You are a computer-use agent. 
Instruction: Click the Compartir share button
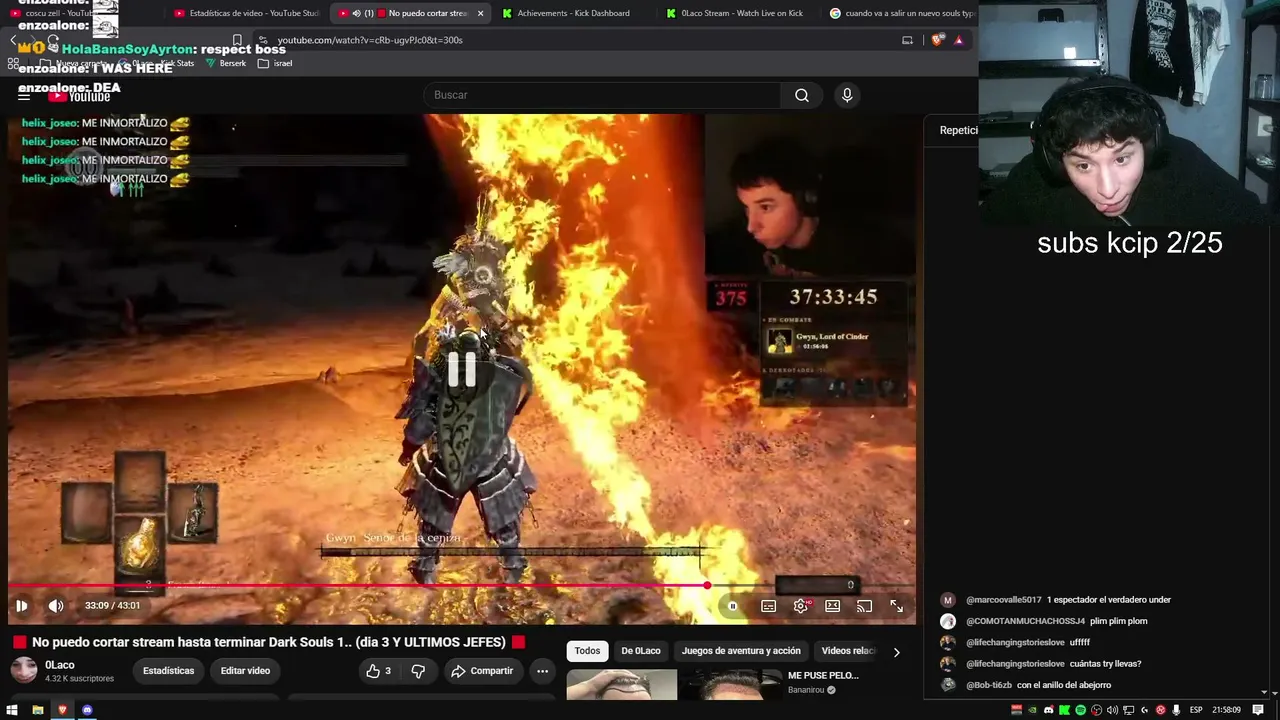481,671
